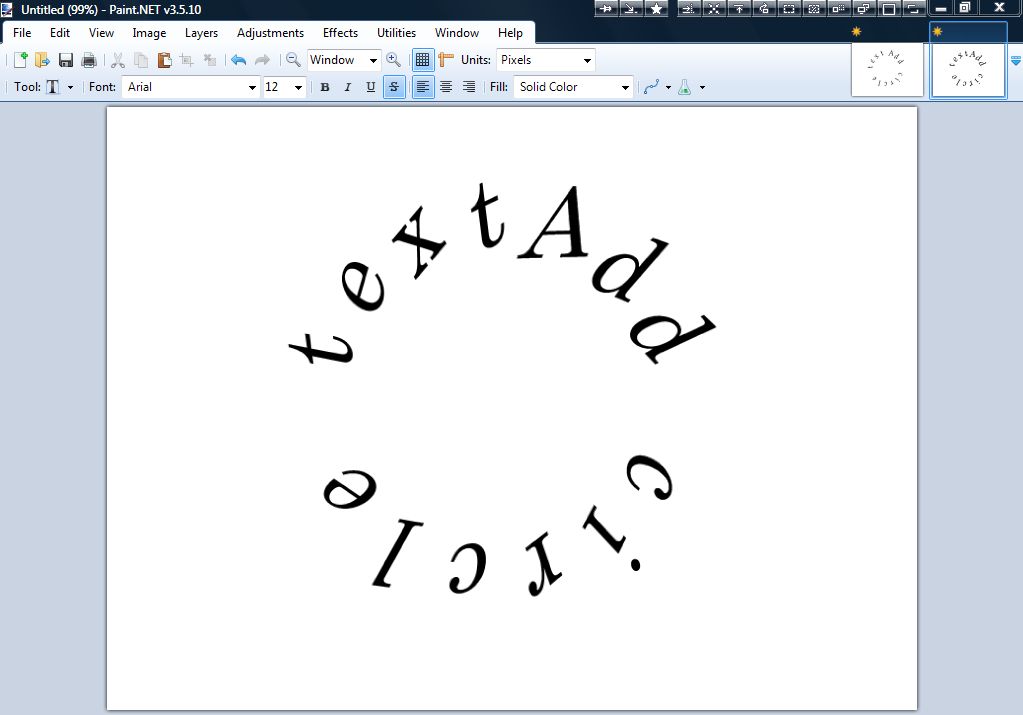The width and height of the screenshot is (1023, 715).
Task: Open a file using the Open icon
Action: pos(40,60)
